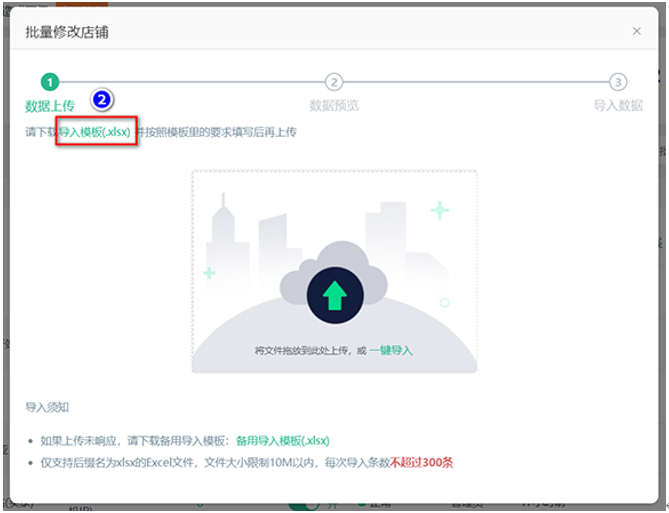The height and width of the screenshot is (513, 669).
Task: Click the 数据上传 step label
Action: click(x=50, y=105)
